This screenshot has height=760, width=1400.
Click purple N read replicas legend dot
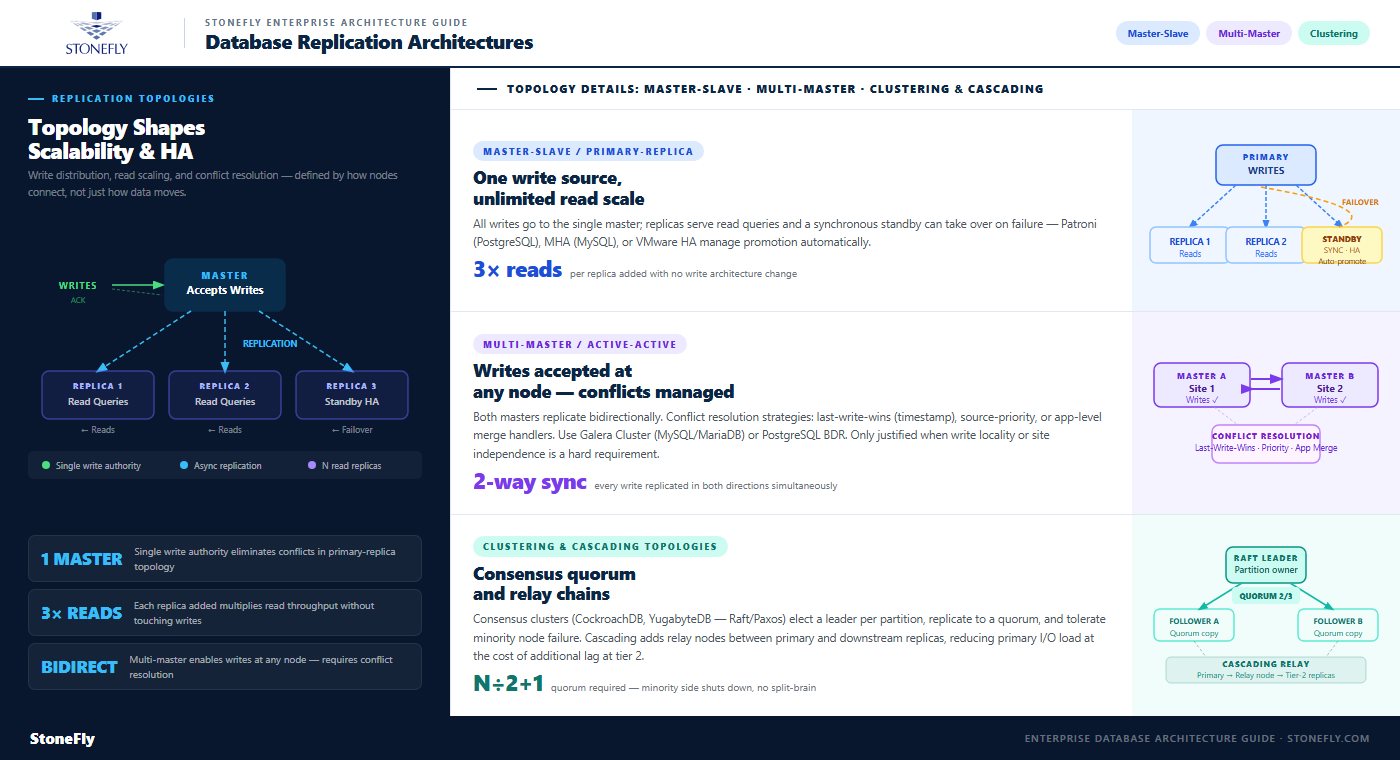(x=311, y=465)
